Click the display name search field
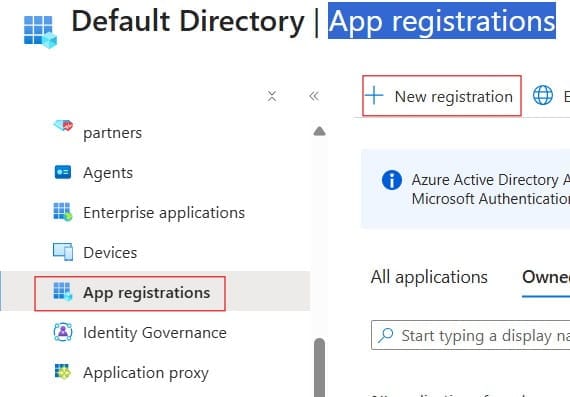This screenshot has width=570, height=397. click(470, 335)
